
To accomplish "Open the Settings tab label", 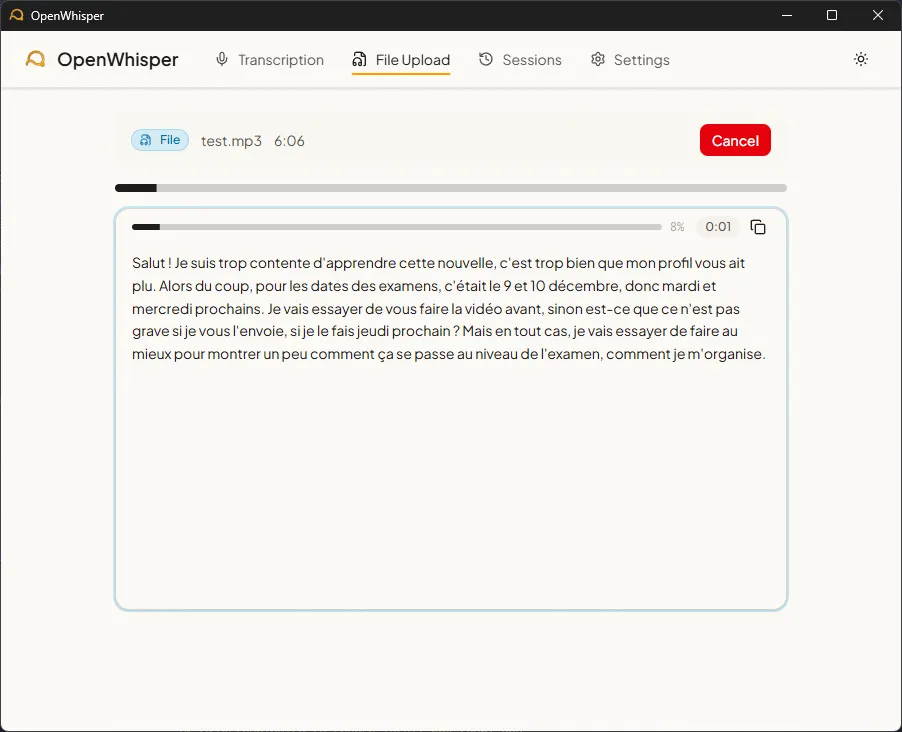I will 641,60.
